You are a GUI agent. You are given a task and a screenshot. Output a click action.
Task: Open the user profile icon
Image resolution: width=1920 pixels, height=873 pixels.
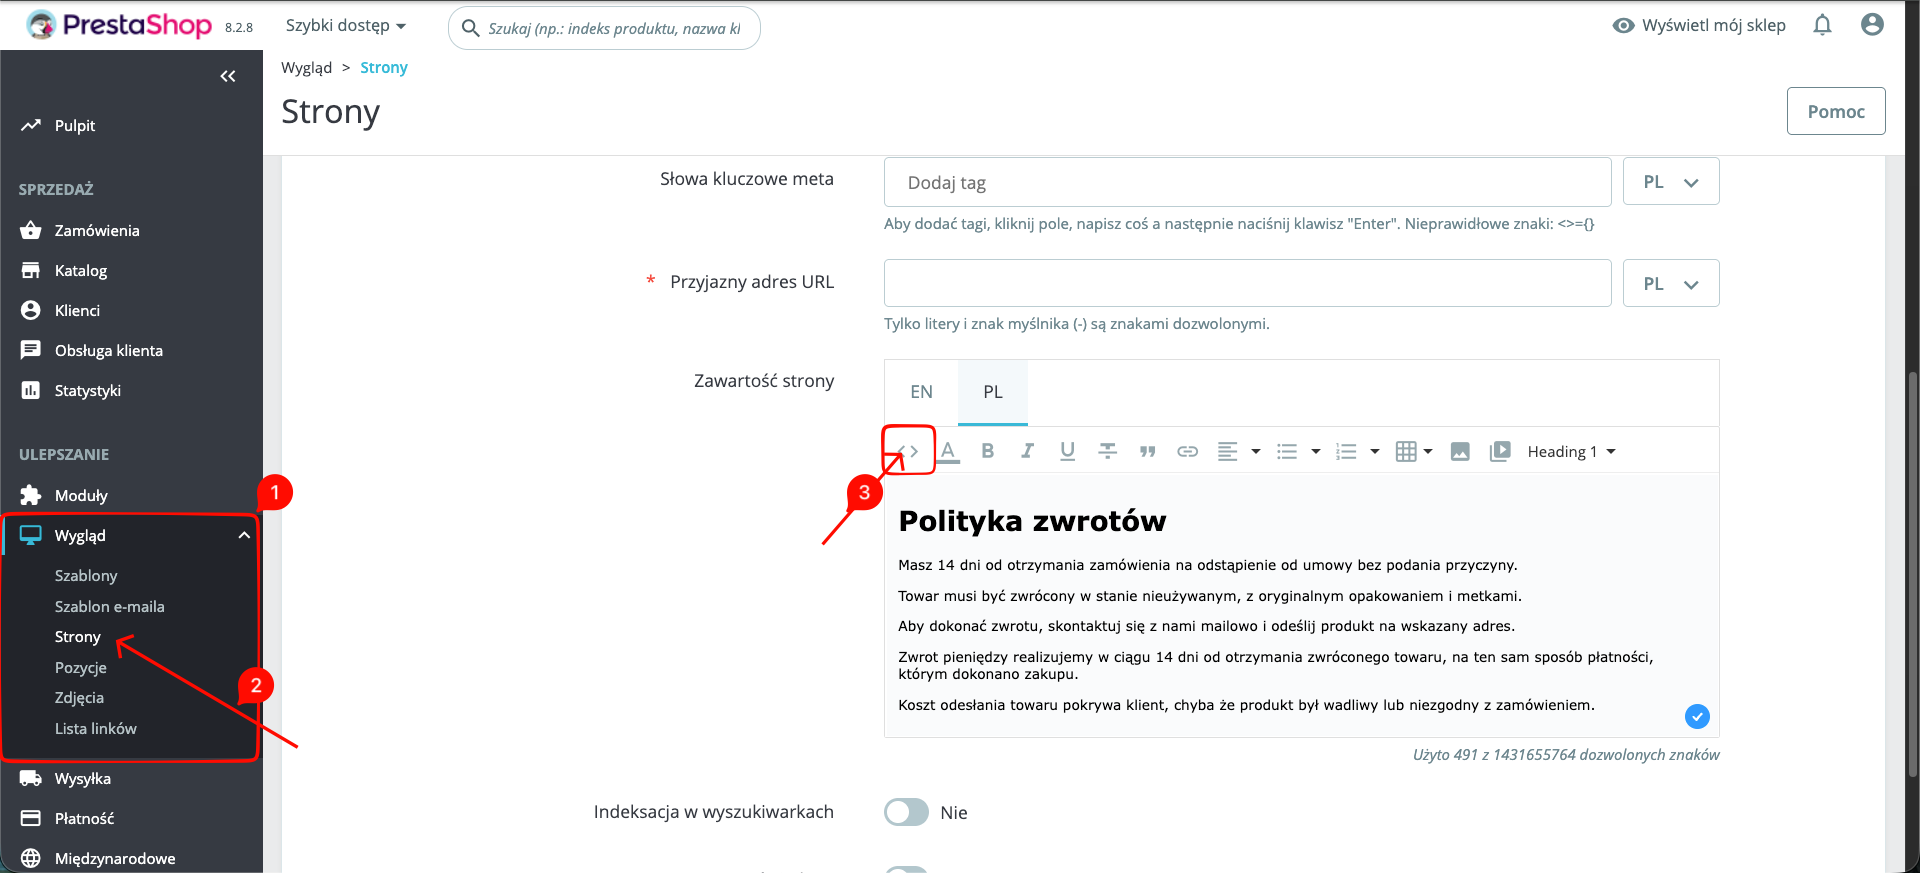1872,25
